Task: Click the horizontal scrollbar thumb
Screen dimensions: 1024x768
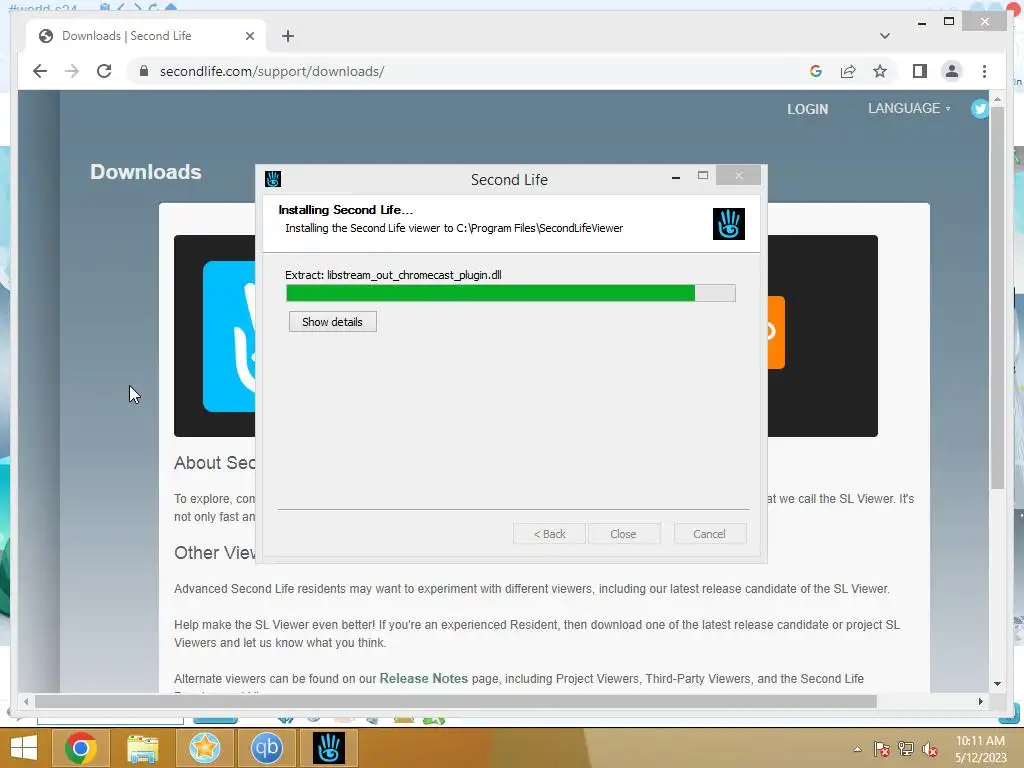Action: pyautogui.click(x=455, y=701)
